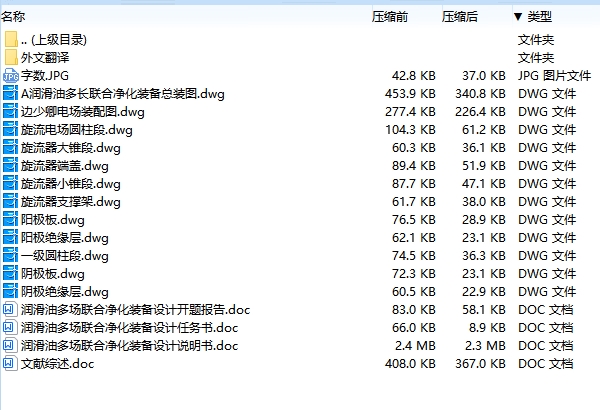Select file name 阳极绝缘层.dwg
600x410 pixels.
[x=65, y=238]
